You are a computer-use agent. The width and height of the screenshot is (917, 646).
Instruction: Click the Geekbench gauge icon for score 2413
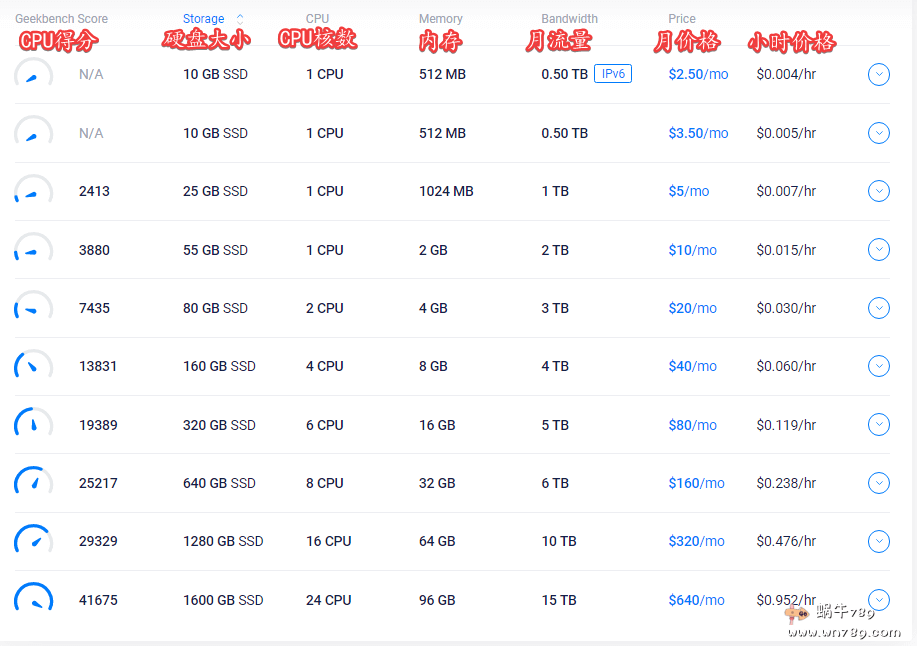(x=33, y=192)
